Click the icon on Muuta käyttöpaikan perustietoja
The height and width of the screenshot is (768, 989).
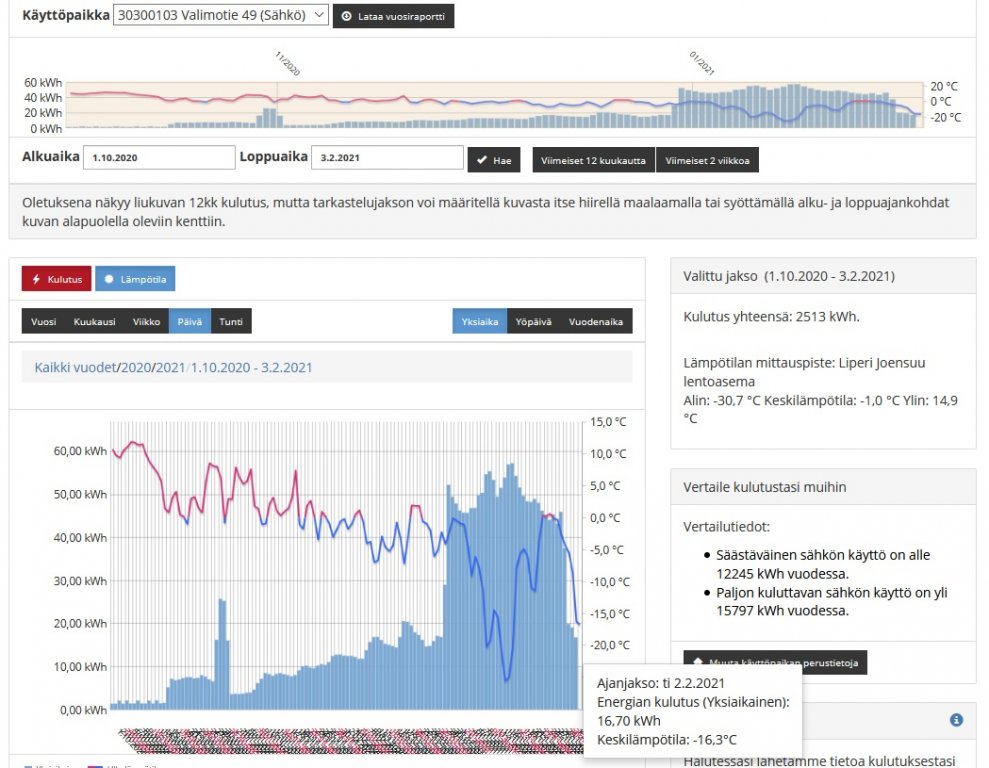coord(697,662)
